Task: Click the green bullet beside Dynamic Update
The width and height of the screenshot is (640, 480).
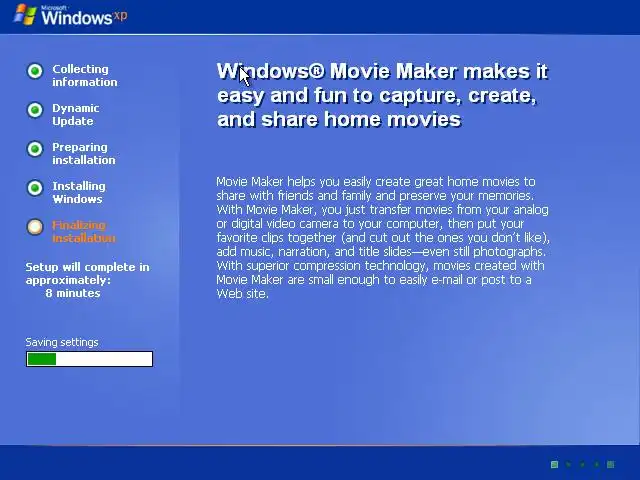Action: (x=35, y=110)
